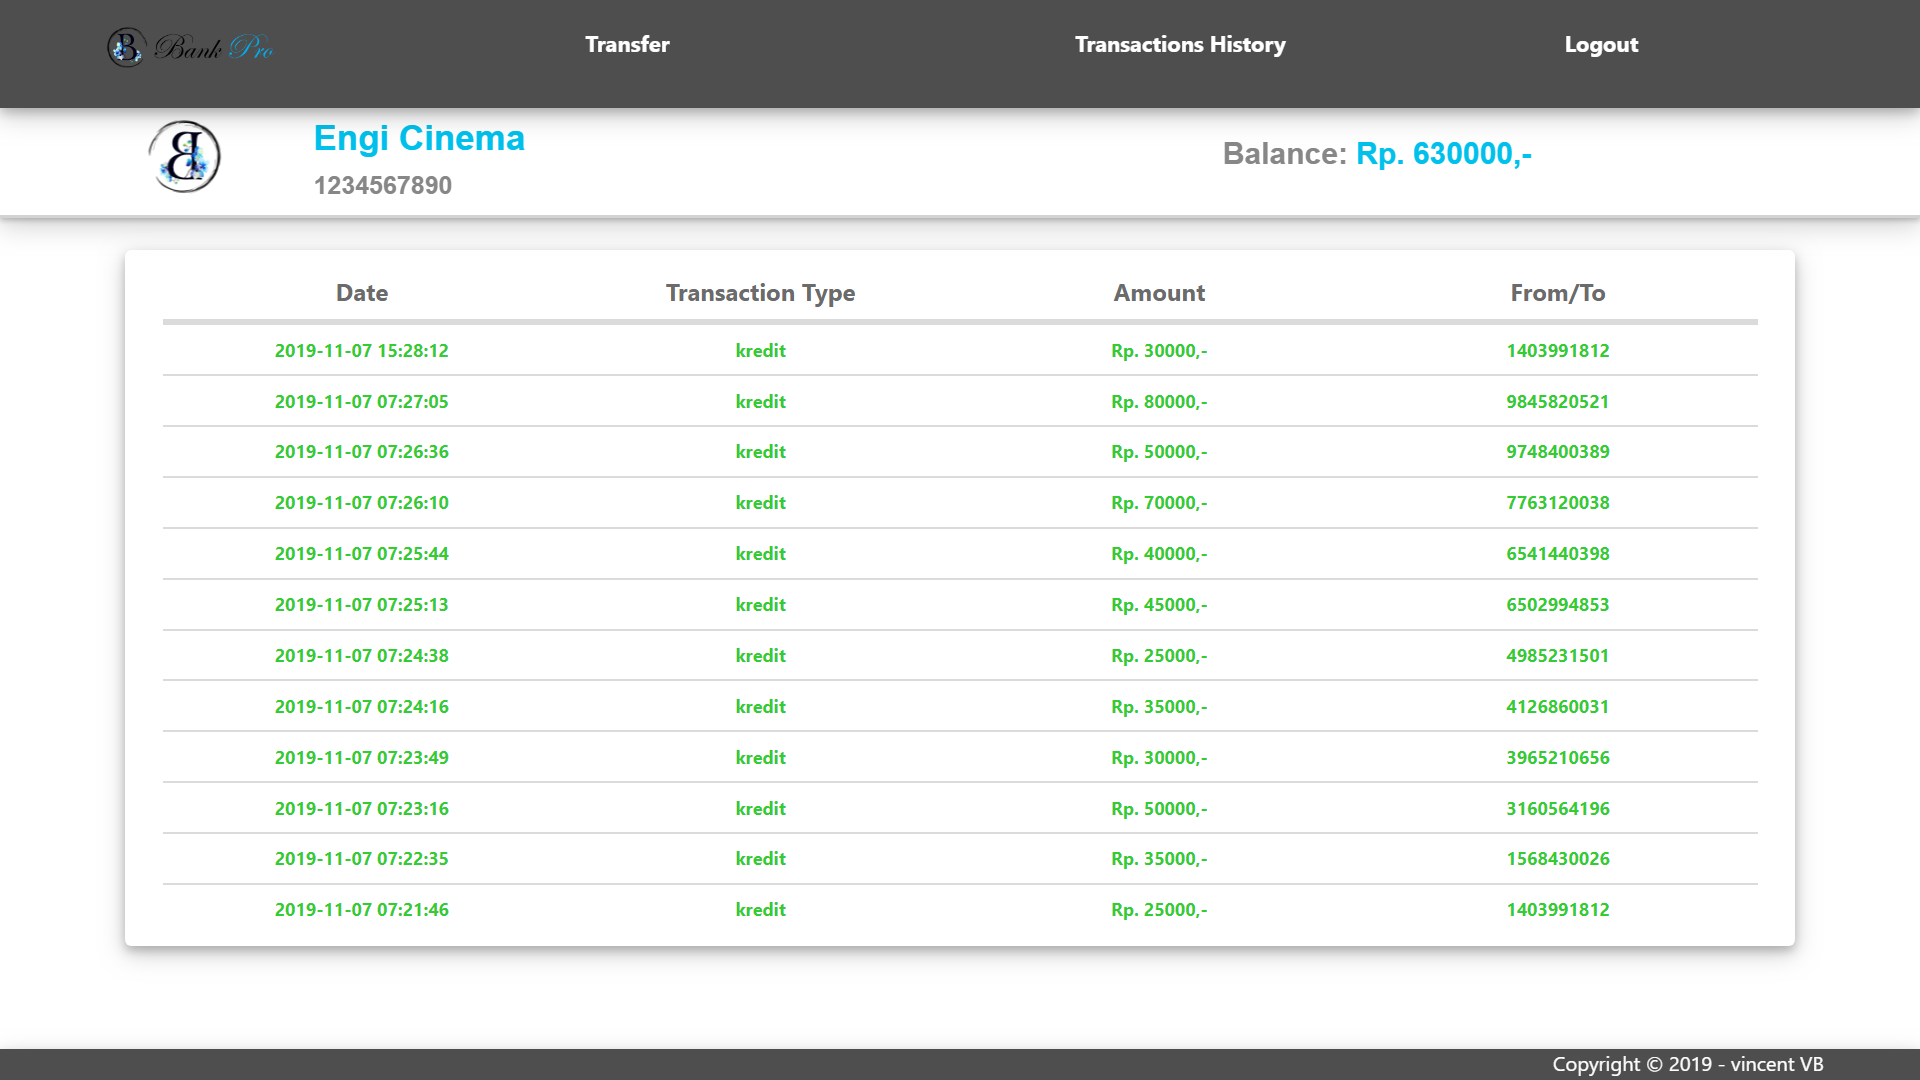Open Transactions History from the navbar
Viewport: 1920px width, 1080px height.
pos(1180,45)
